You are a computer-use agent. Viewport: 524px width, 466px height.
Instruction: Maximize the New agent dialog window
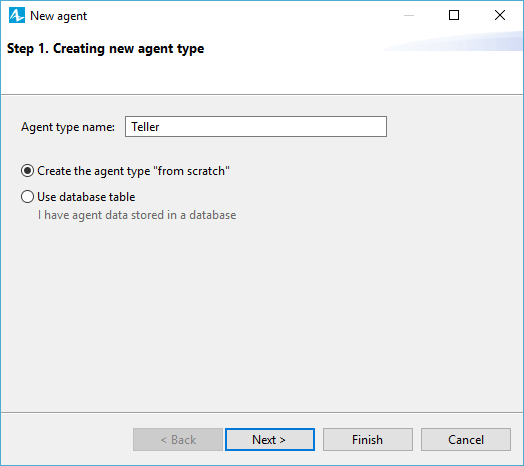click(x=453, y=15)
